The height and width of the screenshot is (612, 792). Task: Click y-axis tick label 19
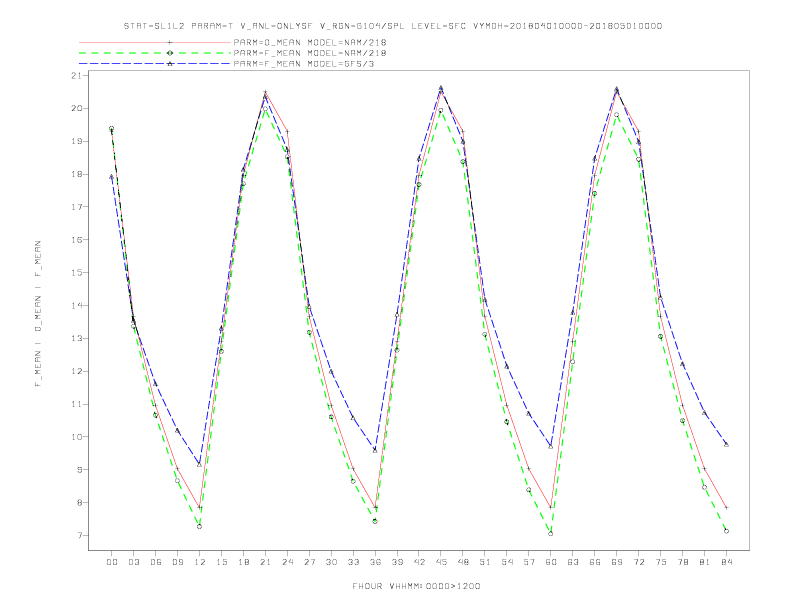point(77,141)
